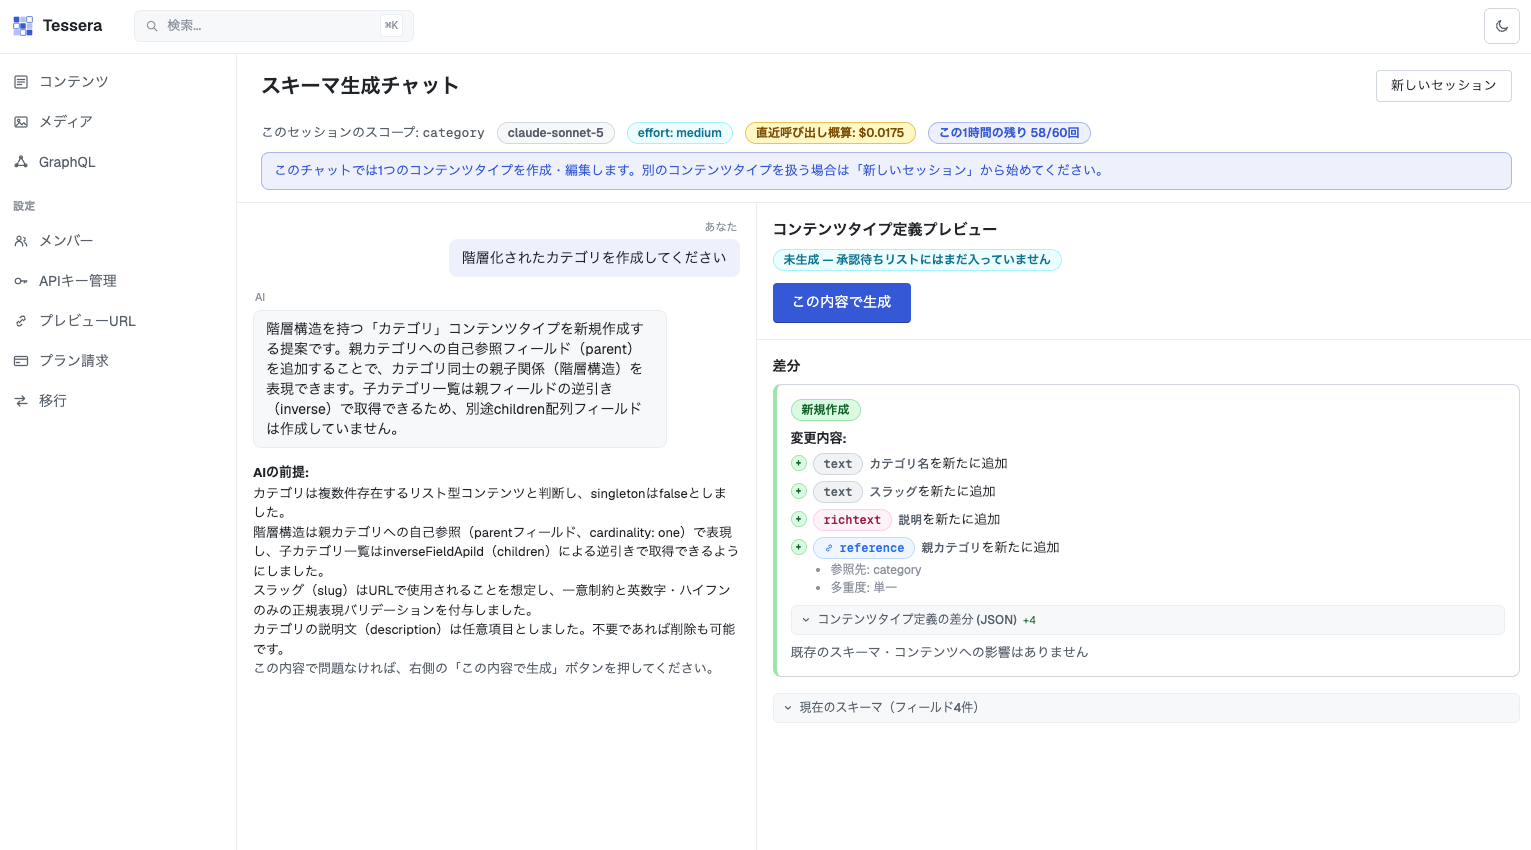Click the 直近呼び出し概算 cost badge
This screenshot has width=1531, height=850.
(x=830, y=133)
